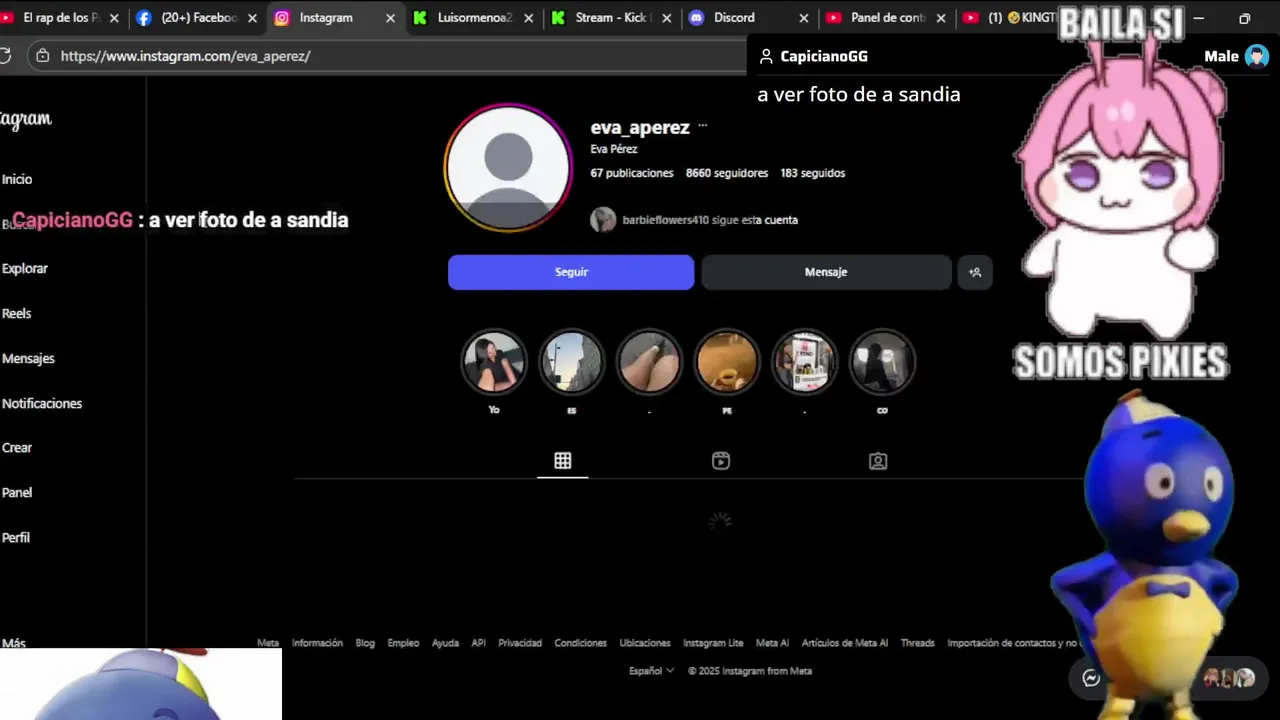Open Explorar in the sidebar

pyautogui.click(x=25, y=268)
